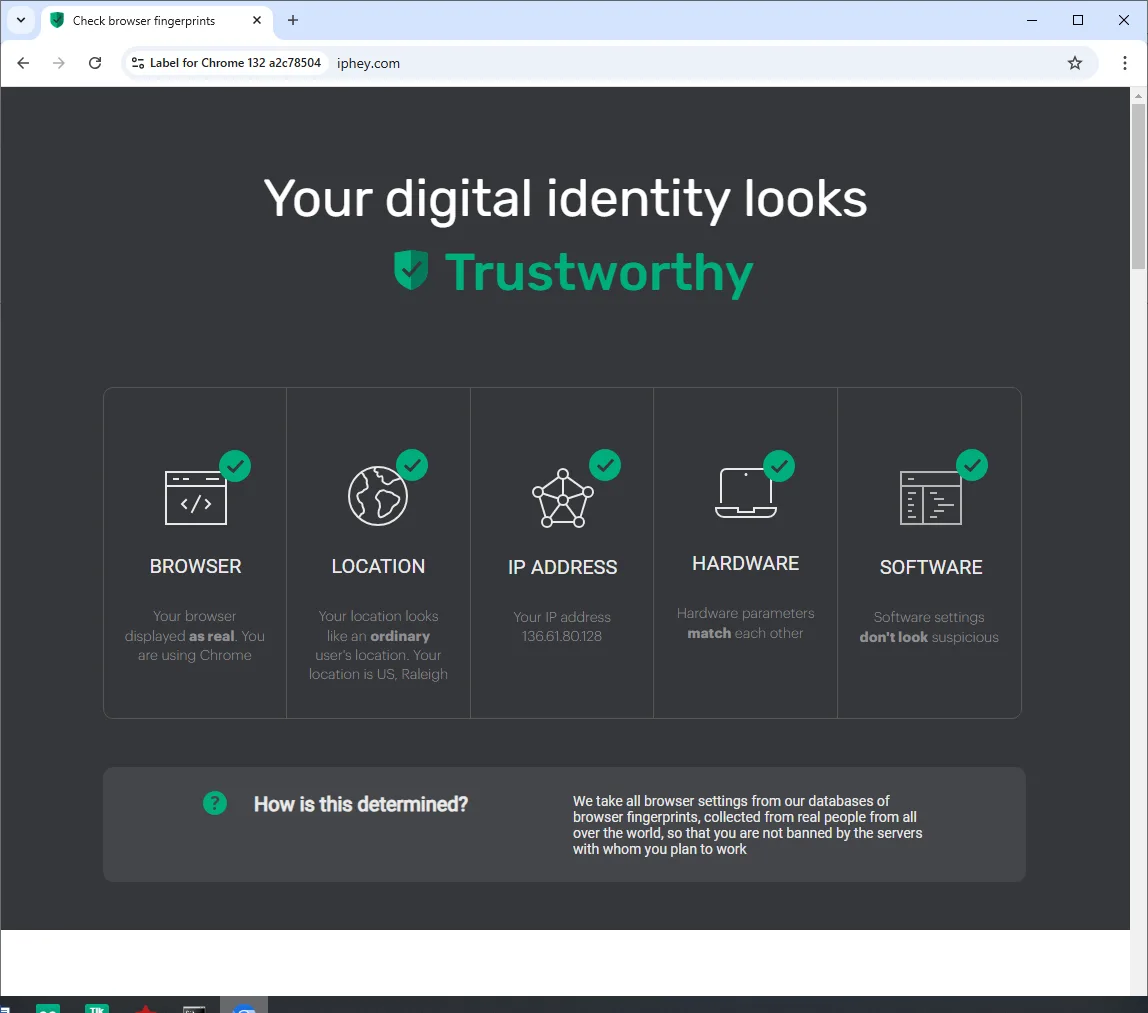Click the paragraph about browser fingerprint databases
This screenshot has height=1013, width=1148.
[x=748, y=825]
